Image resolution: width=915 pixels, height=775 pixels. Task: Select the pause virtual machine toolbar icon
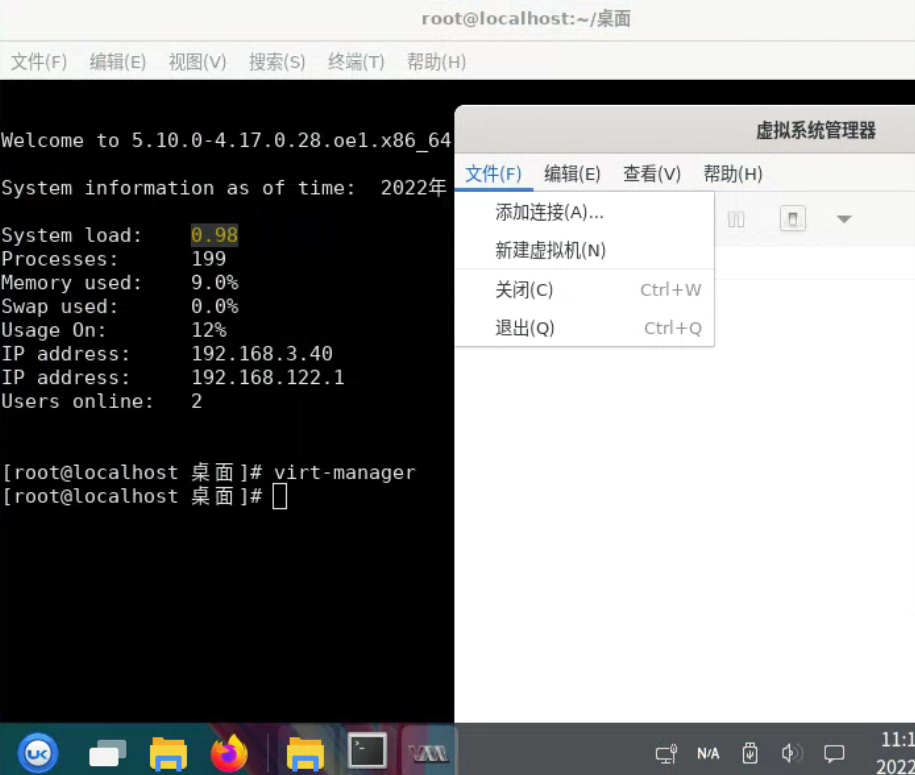(x=737, y=218)
